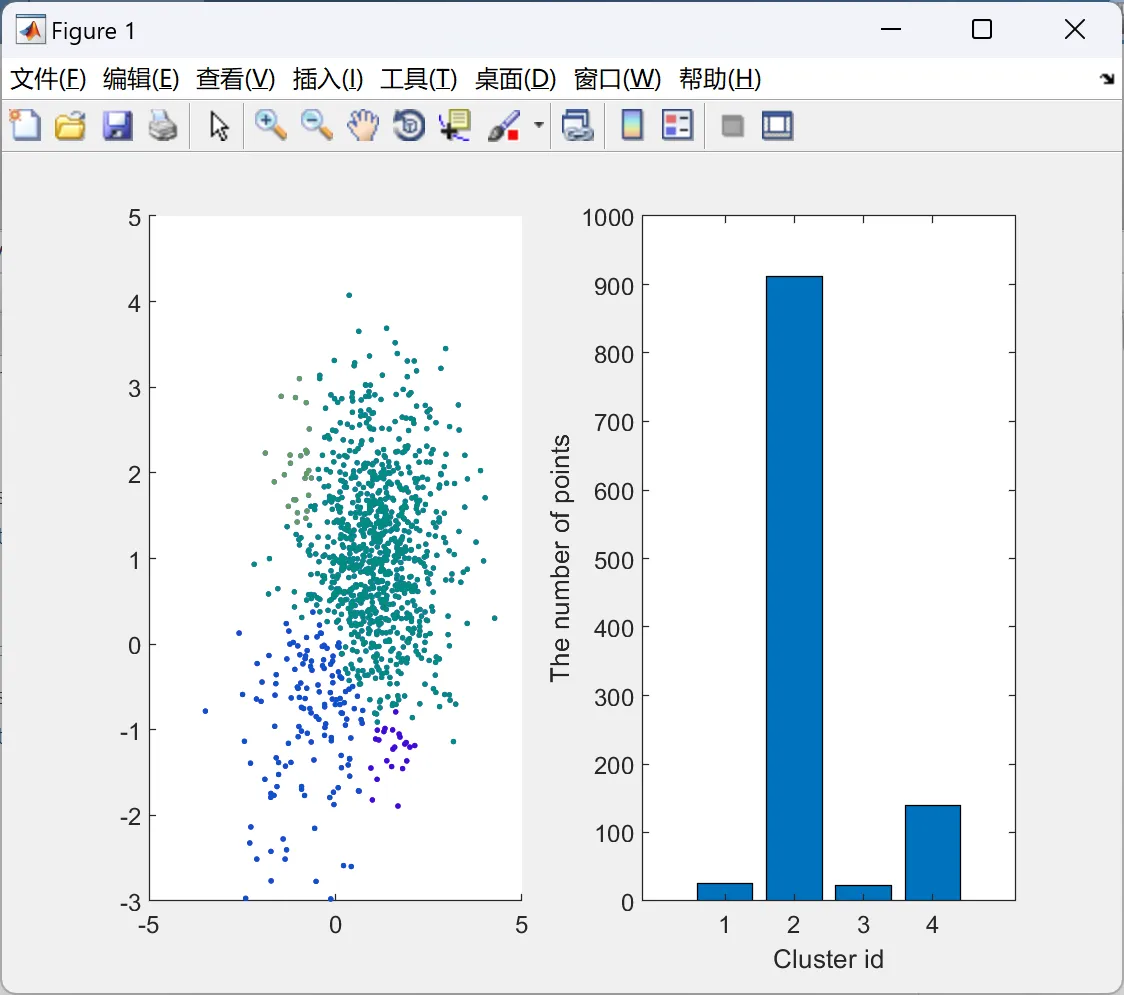Insert a colorbar via toolbar icon

(x=632, y=125)
